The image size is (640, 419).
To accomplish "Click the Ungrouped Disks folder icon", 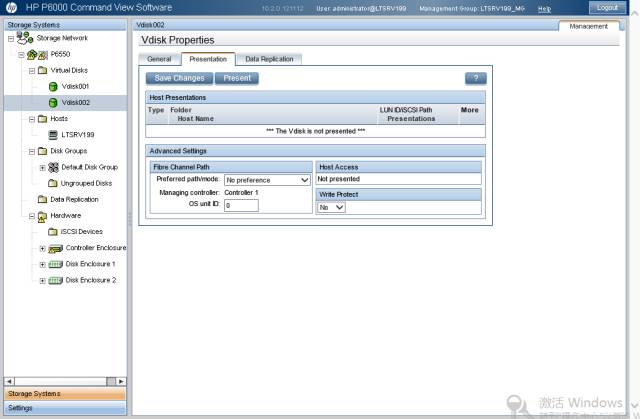I will point(53,183).
